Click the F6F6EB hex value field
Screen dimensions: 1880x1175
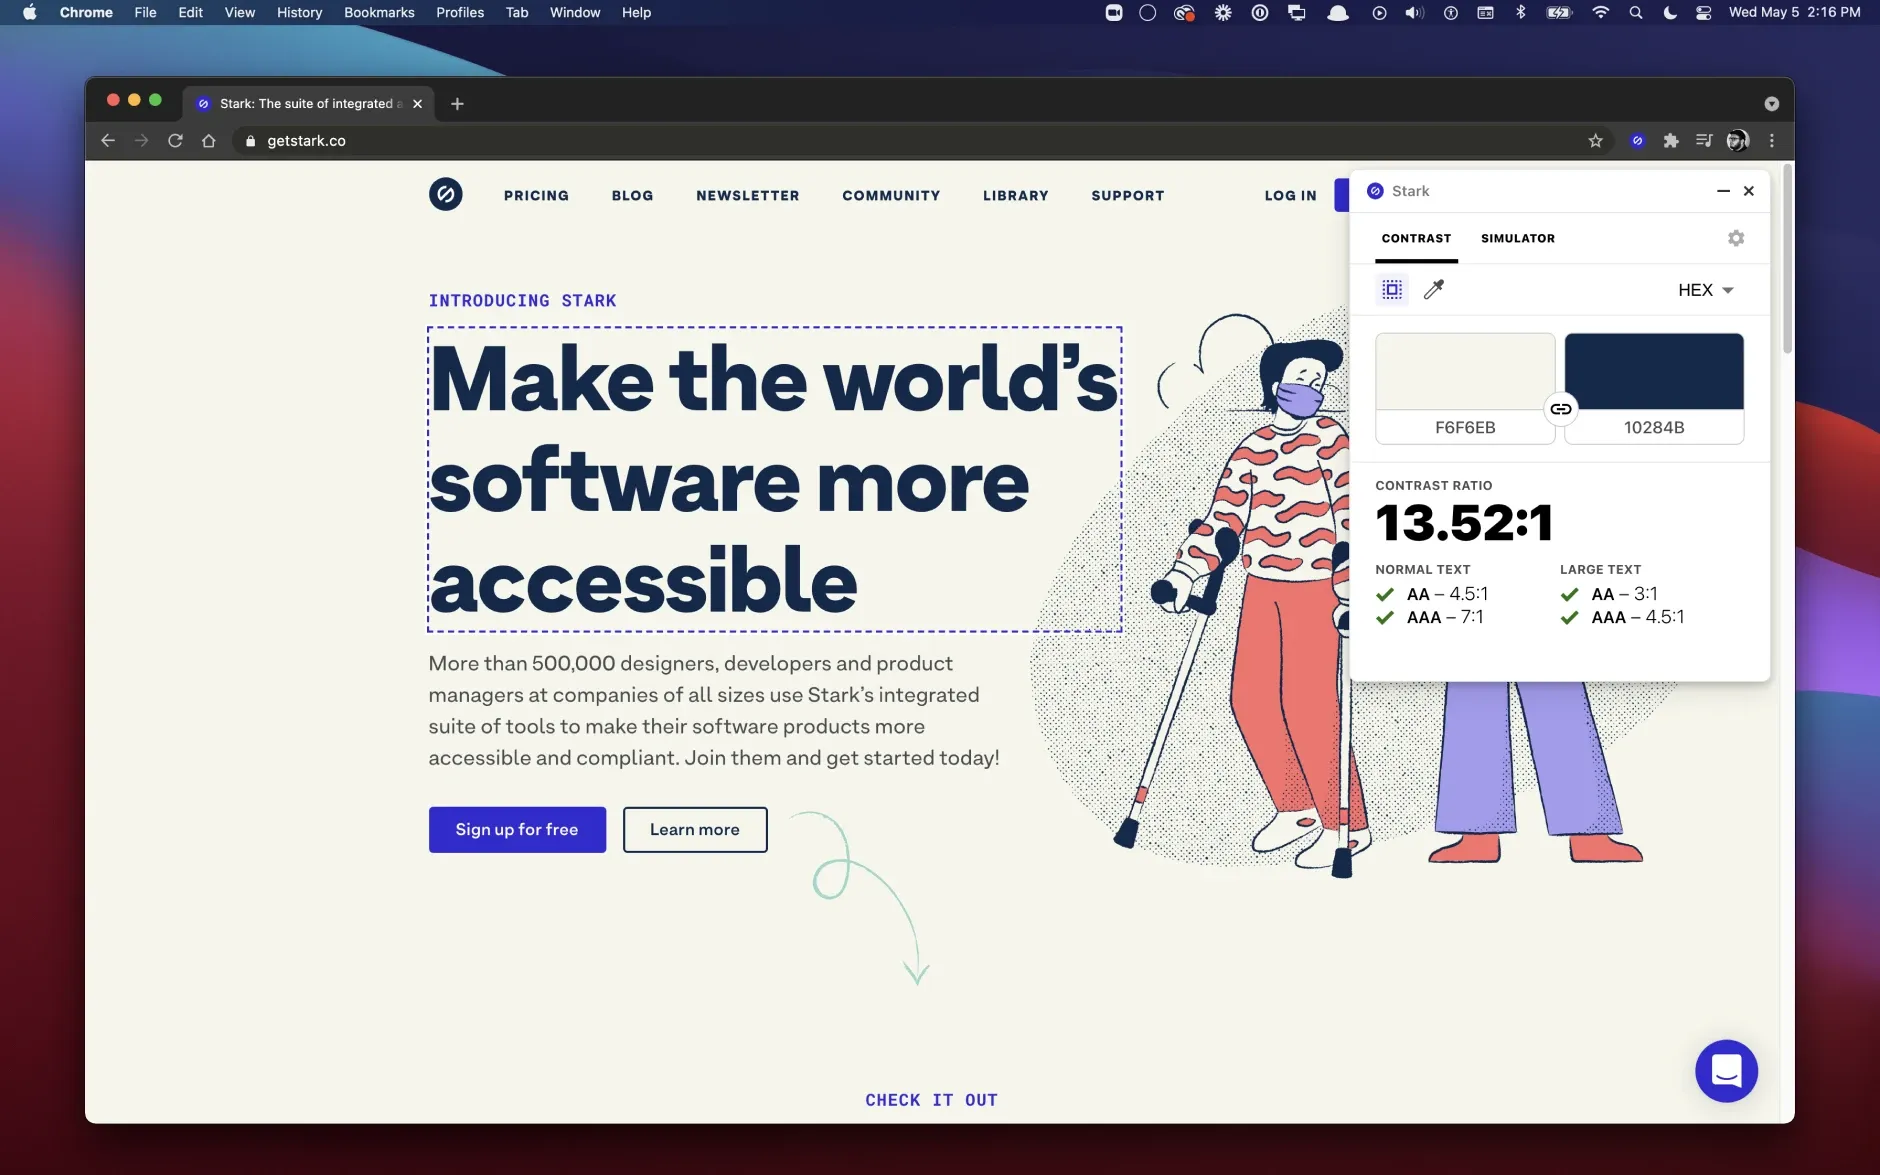pyautogui.click(x=1465, y=427)
